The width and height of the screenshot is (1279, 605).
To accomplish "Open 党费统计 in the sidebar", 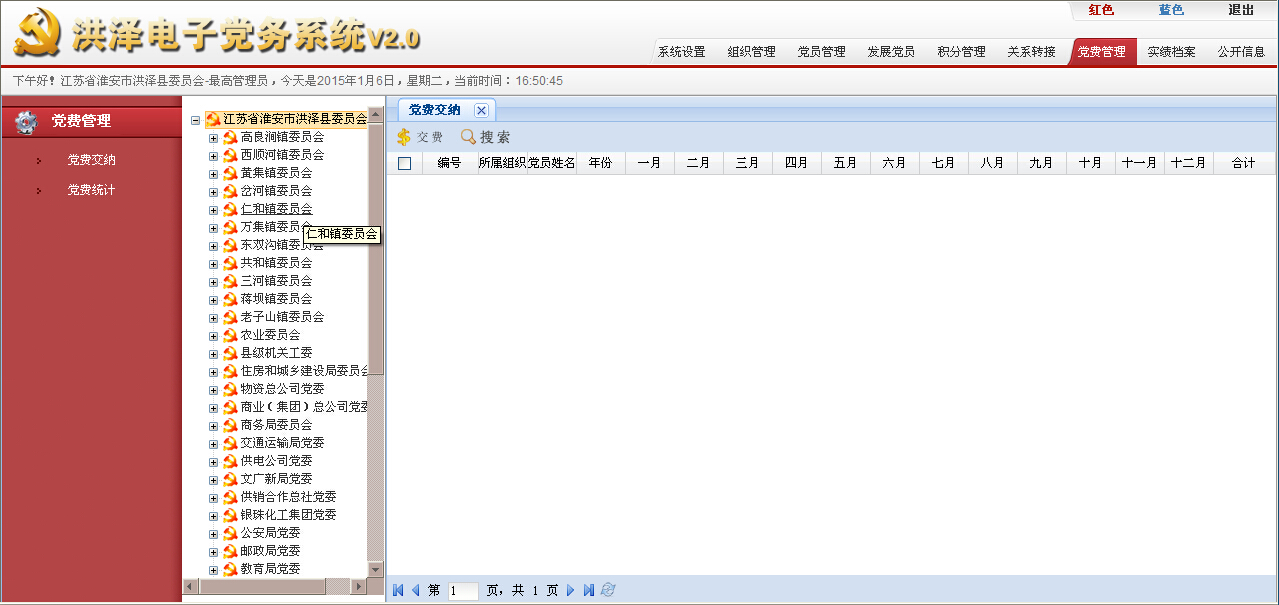I will coord(91,190).
